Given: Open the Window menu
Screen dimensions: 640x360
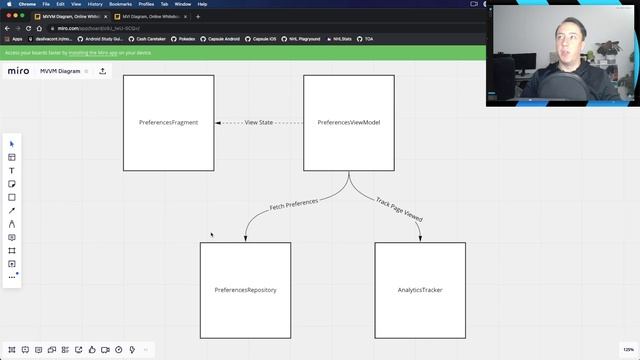Looking at the screenshot, I should pyautogui.click(x=182, y=4).
